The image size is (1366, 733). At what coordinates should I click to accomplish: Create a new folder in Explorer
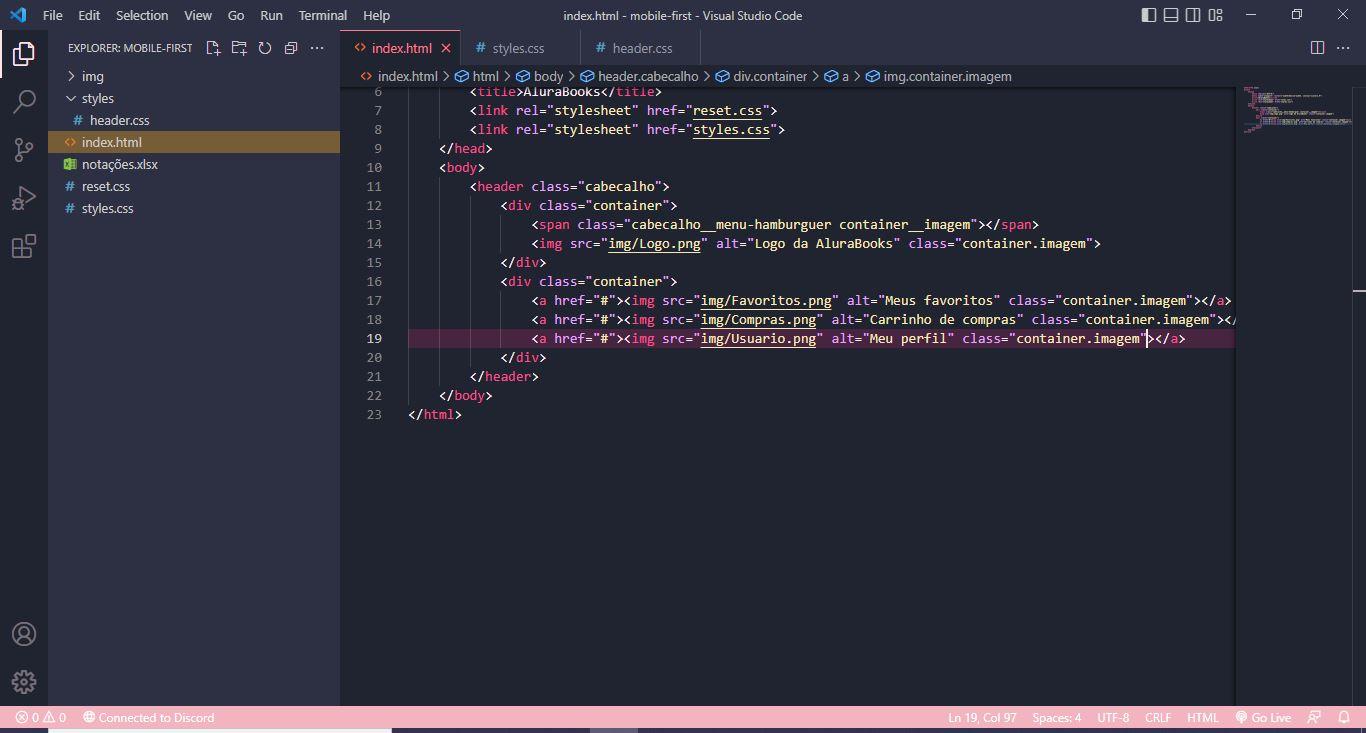click(239, 48)
